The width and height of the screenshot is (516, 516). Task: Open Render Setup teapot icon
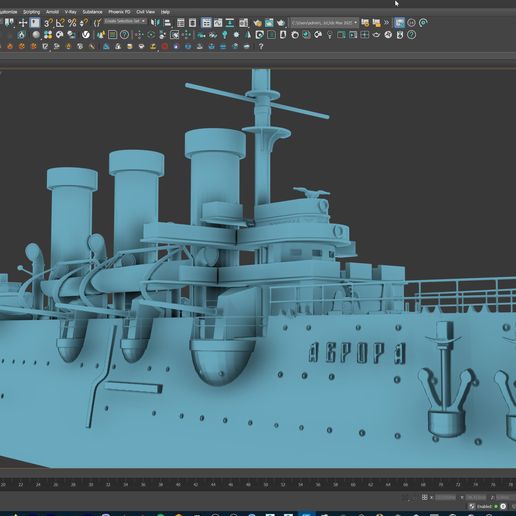point(257,23)
